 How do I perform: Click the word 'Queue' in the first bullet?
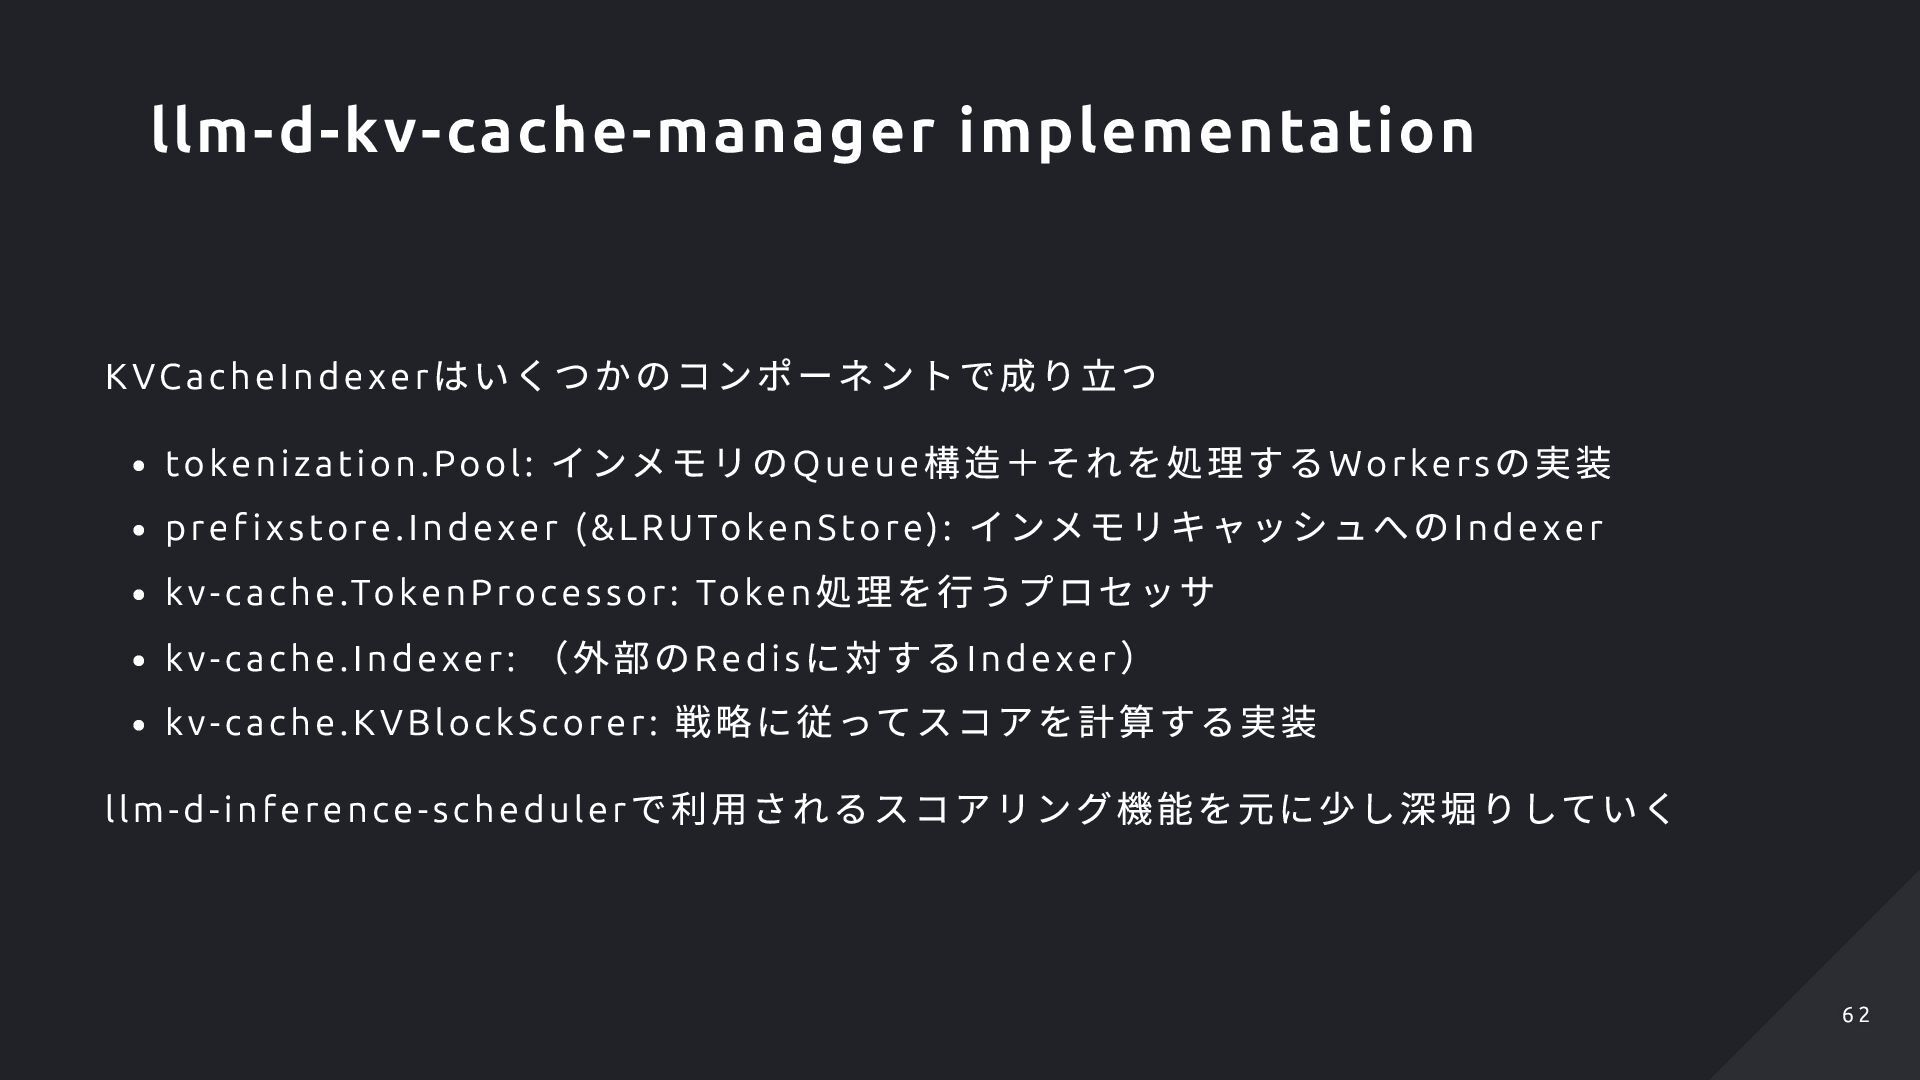coord(855,464)
